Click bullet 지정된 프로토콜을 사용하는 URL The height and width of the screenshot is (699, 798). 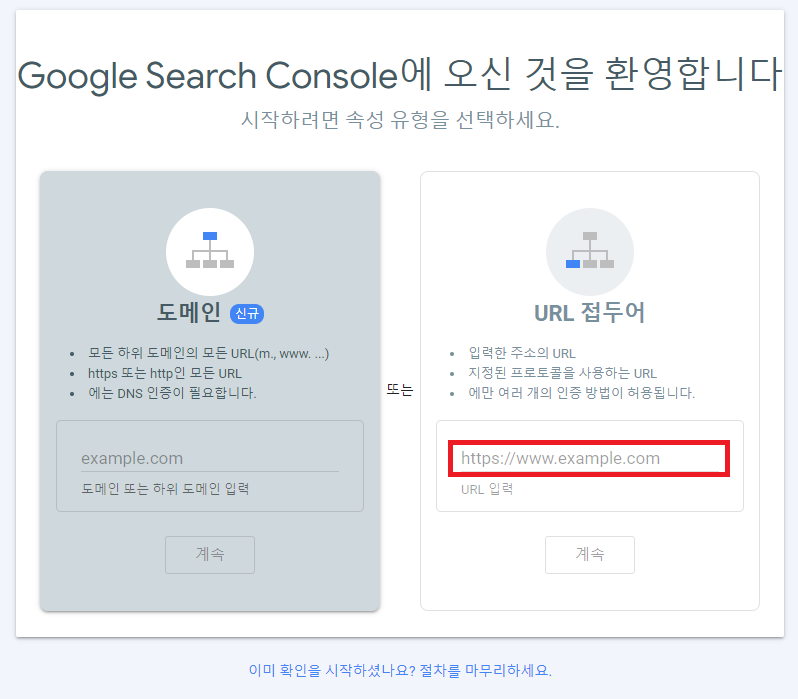[x=562, y=373]
